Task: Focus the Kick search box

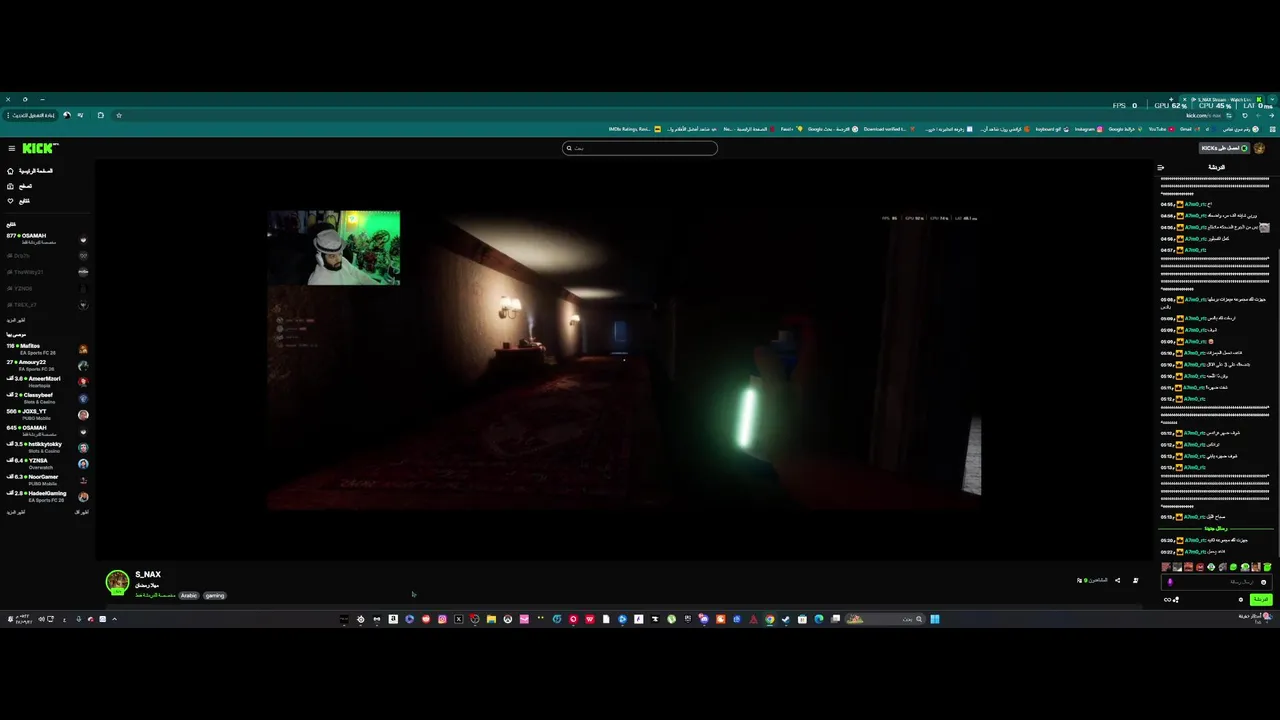Action: point(640,148)
